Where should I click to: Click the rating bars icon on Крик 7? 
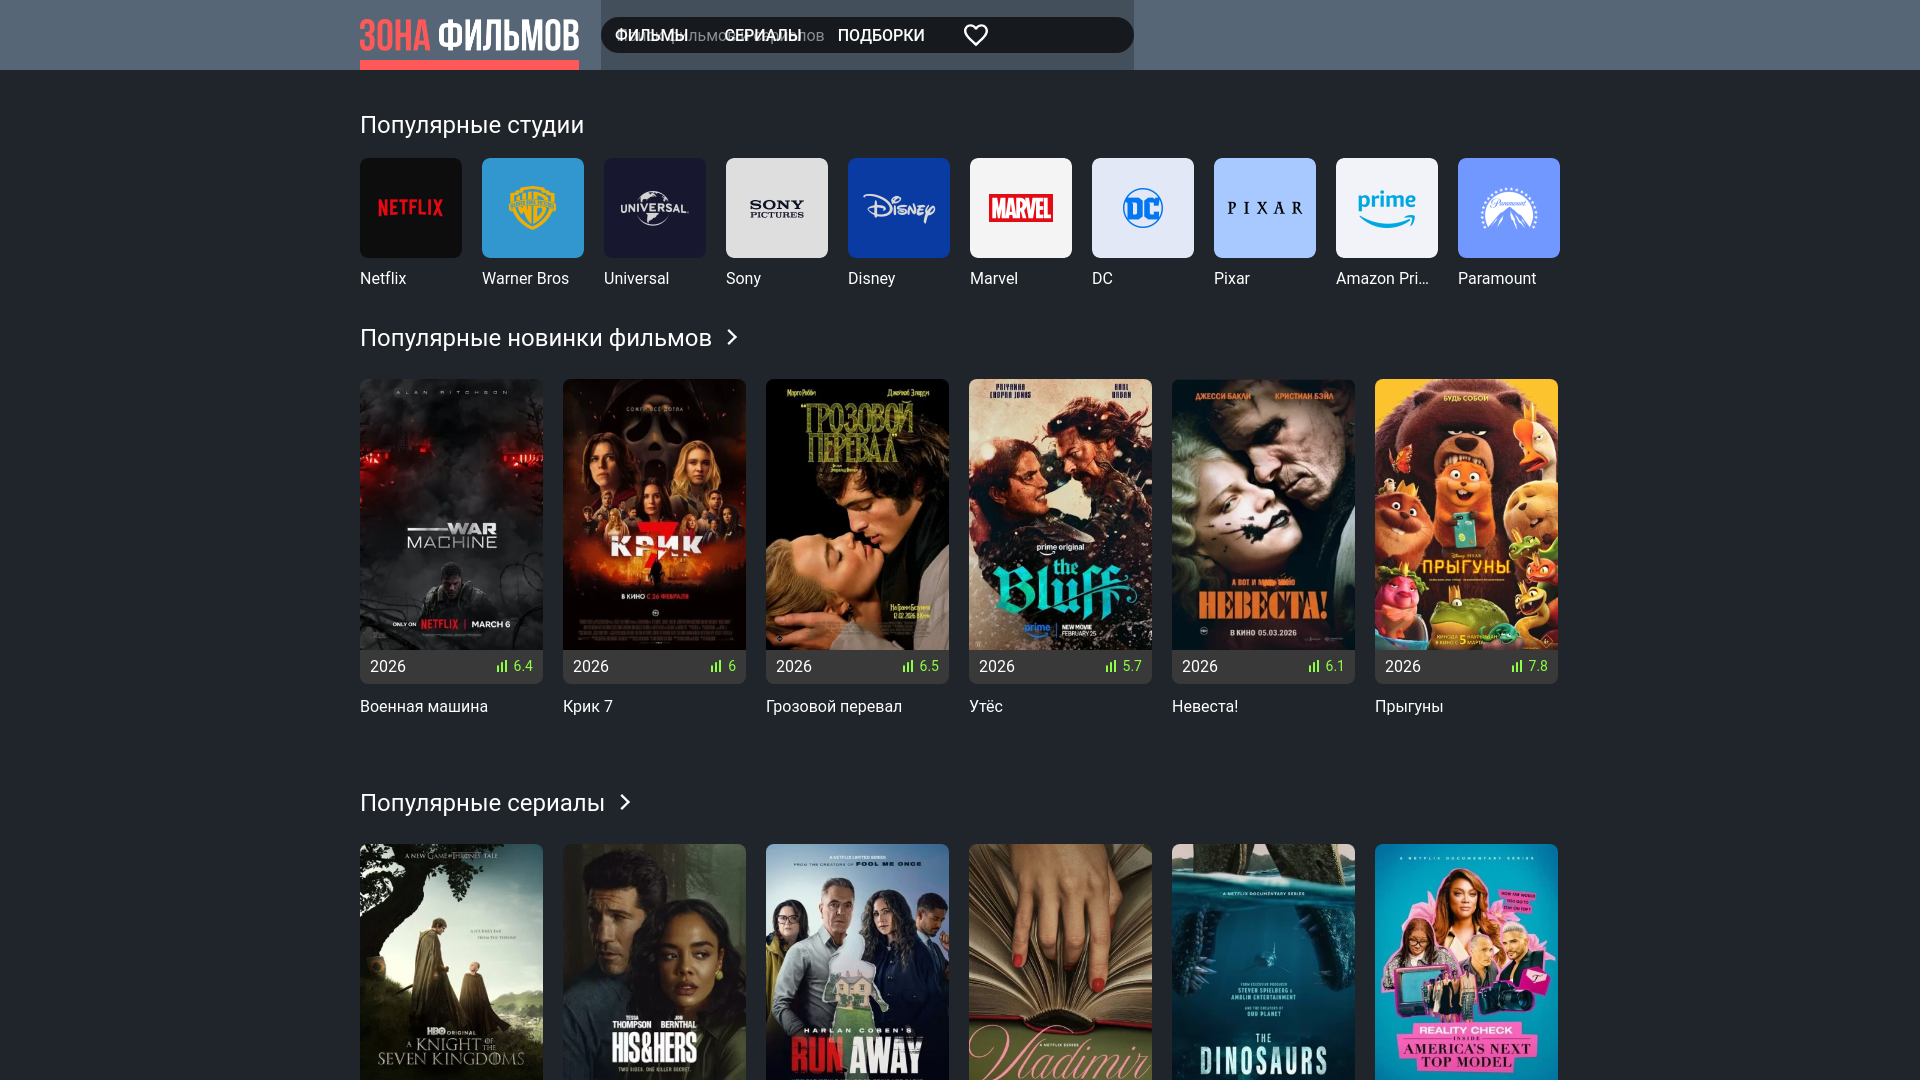716,666
